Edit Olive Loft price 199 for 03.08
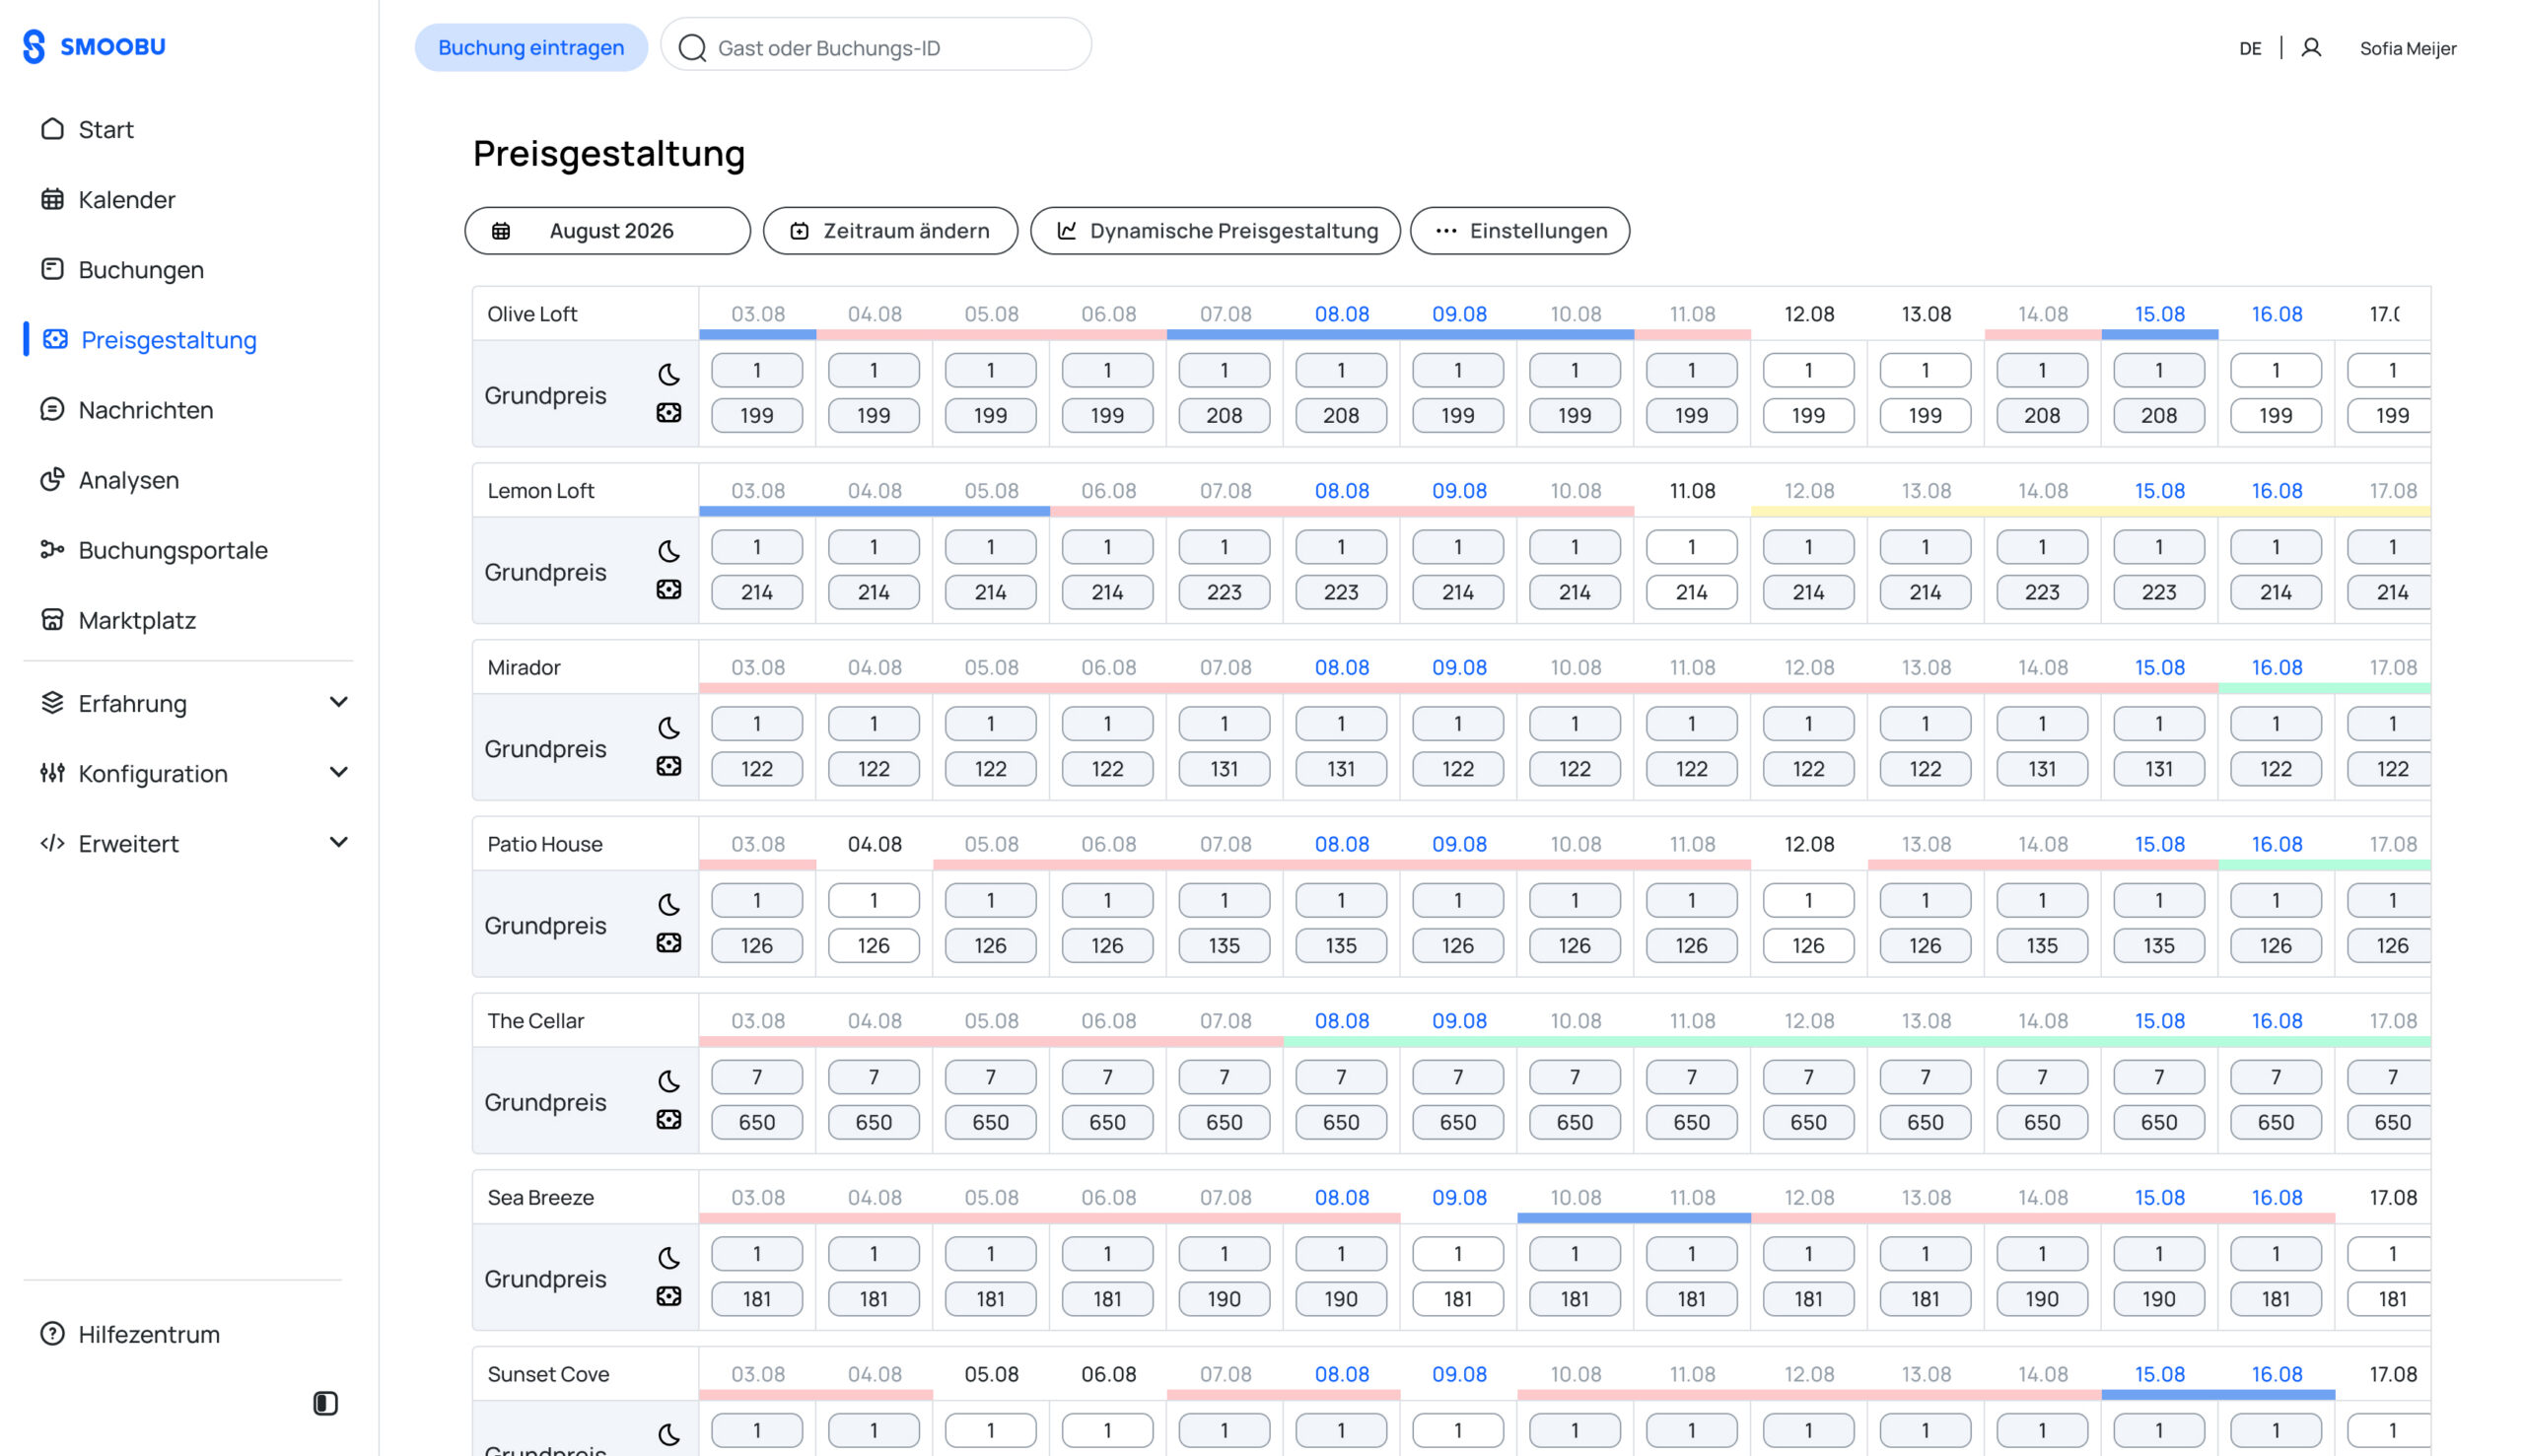This screenshot has height=1456, width=2524. pyautogui.click(x=757, y=415)
